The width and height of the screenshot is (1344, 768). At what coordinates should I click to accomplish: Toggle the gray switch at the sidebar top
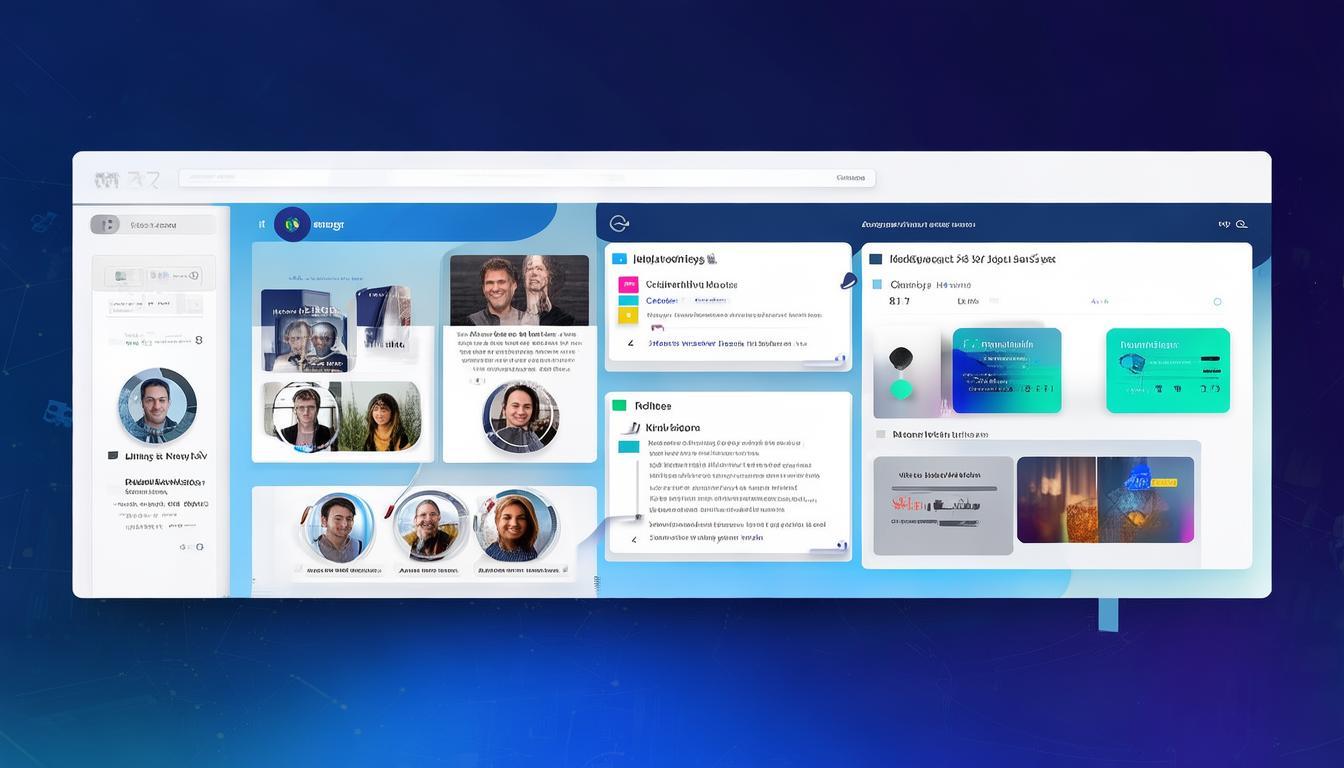[x=105, y=225]
